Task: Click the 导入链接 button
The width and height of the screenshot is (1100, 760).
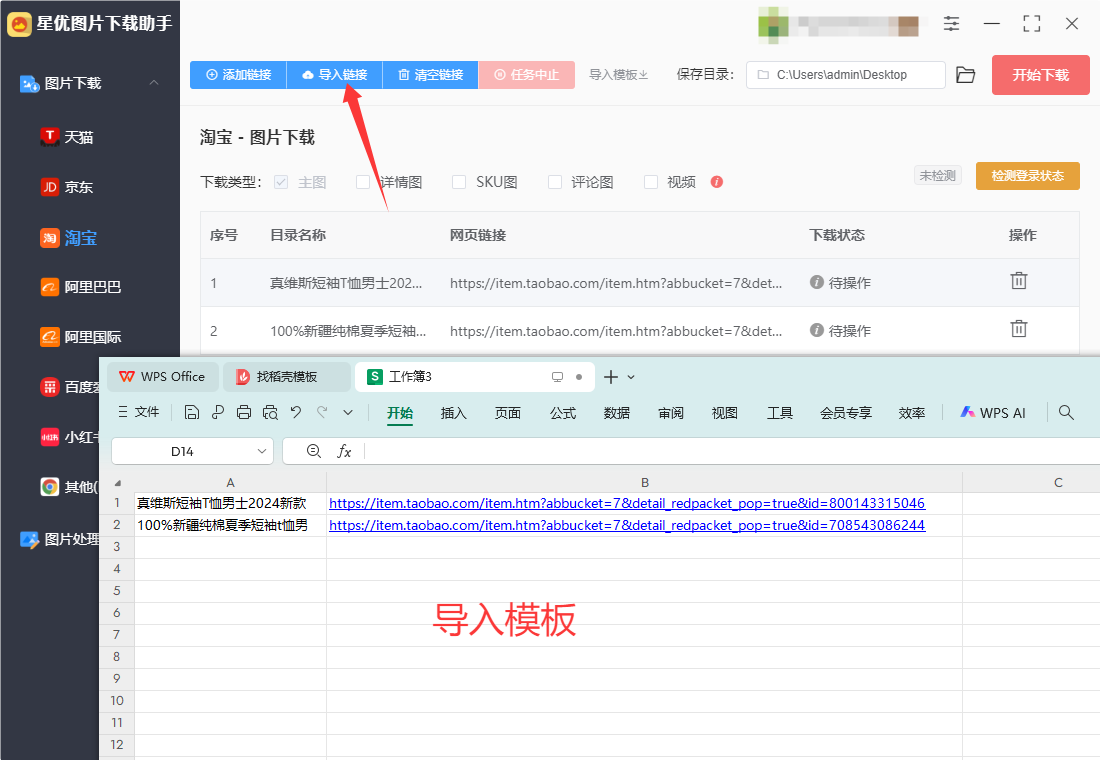Action: pyautogui.click(x=335, y=75)
